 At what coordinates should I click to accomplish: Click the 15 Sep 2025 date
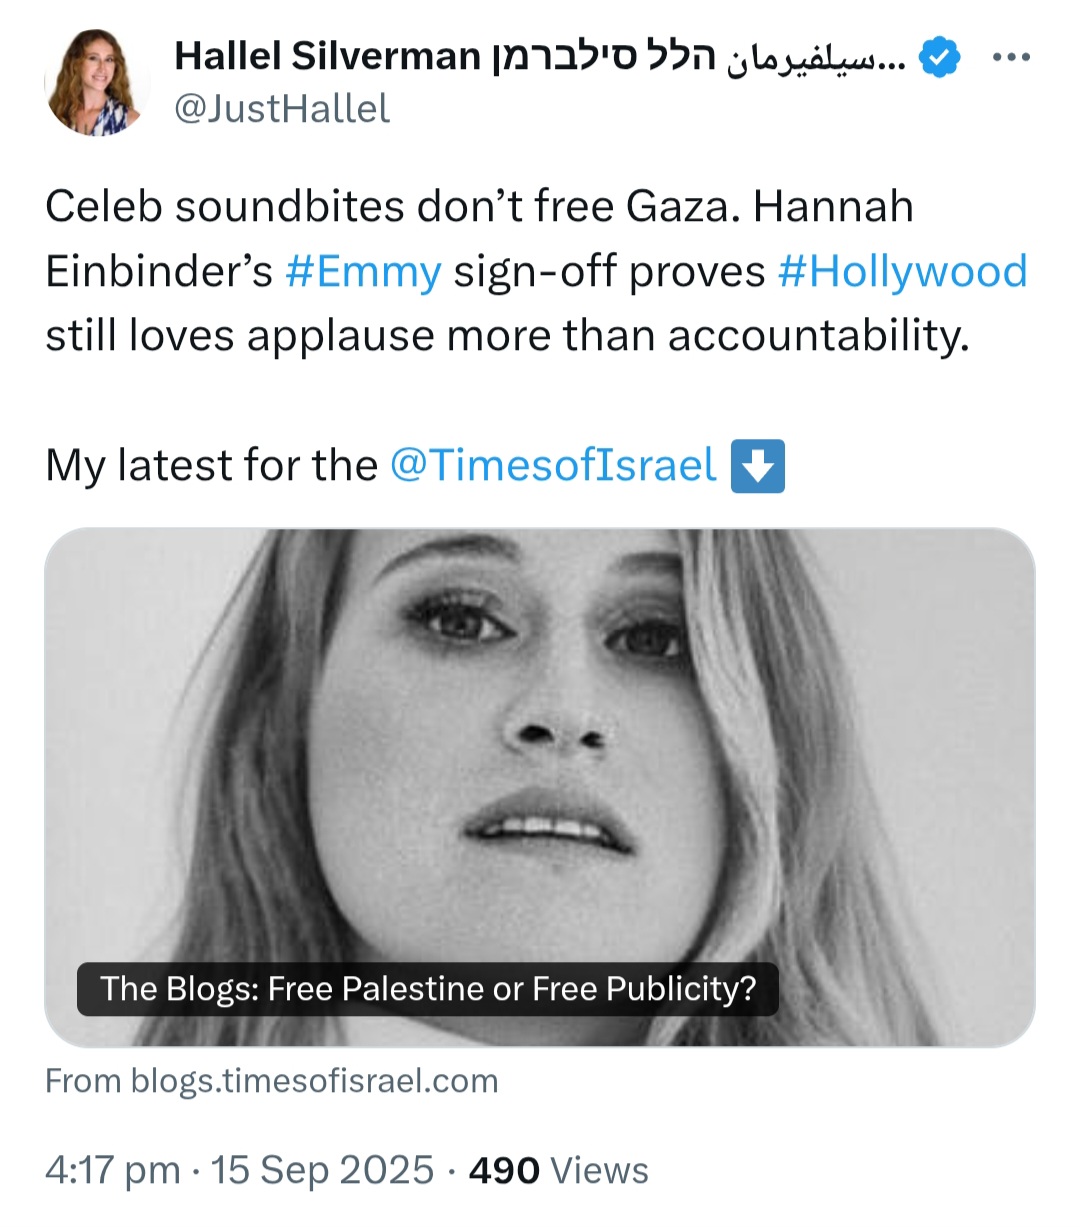323,1170
